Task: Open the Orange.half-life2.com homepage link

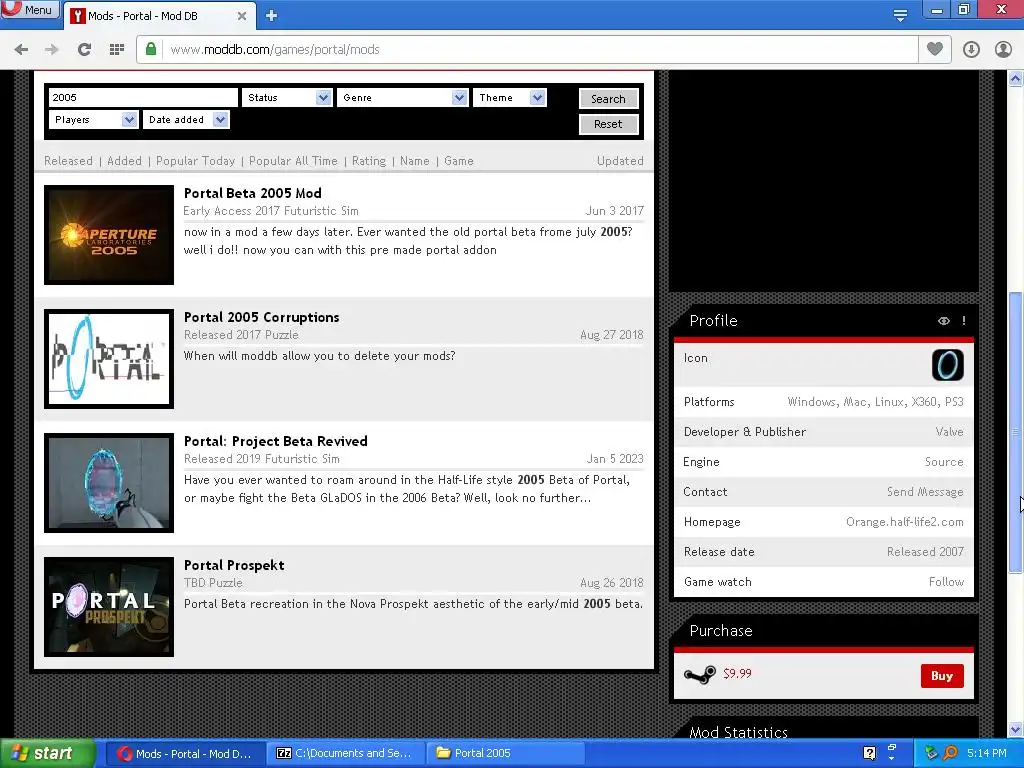Action: coord(905,522)
